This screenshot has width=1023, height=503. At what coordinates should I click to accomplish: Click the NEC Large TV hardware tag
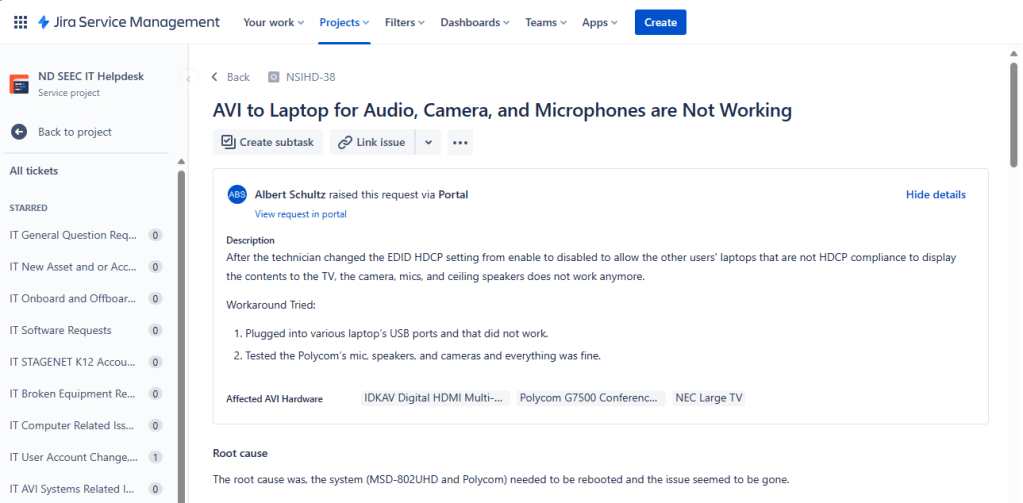click(709, 398)
